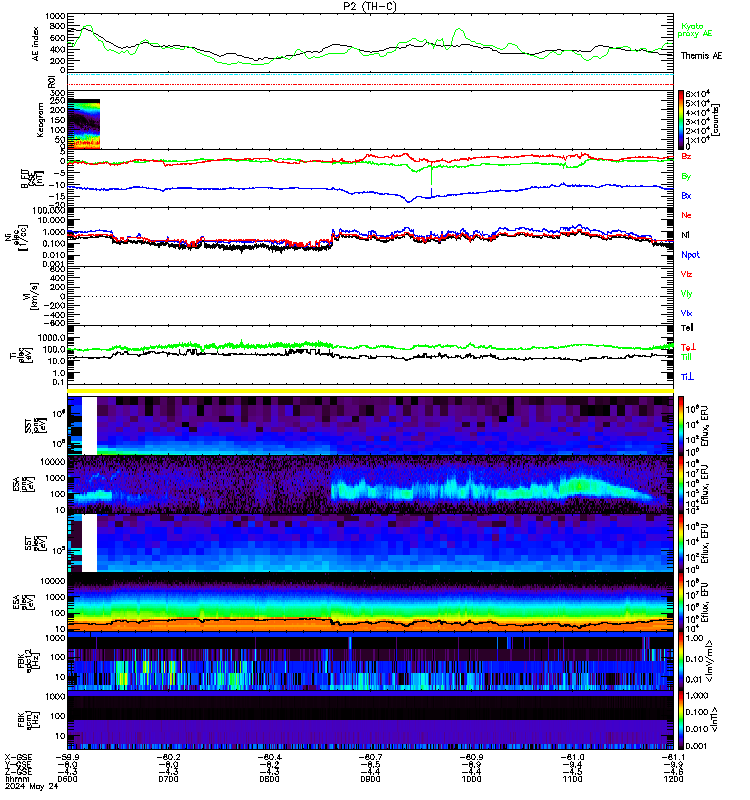The width and height of the screenshot is (750, 800).
Task: Click the red Bz legend label
Action: coord(686,156)
